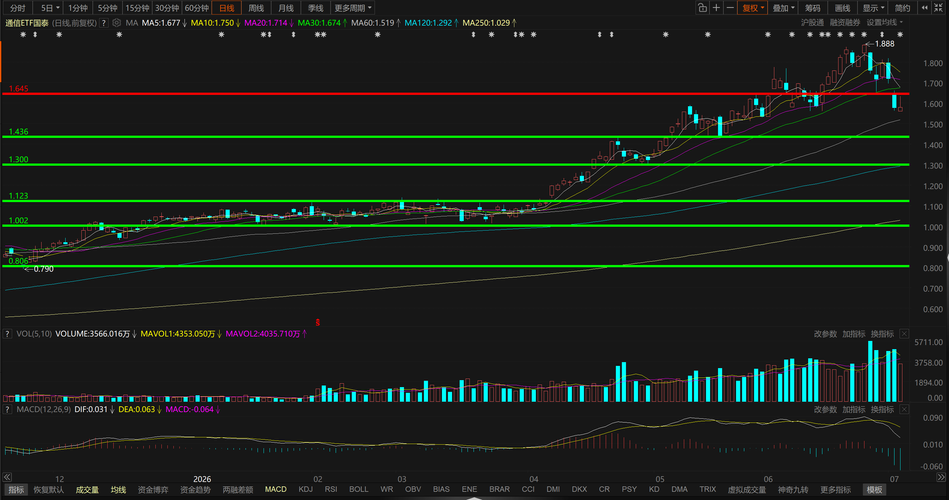Screen dimensions: 949x500
Task: Switch to 月线 monthly chart
Action: pos(286,8)
